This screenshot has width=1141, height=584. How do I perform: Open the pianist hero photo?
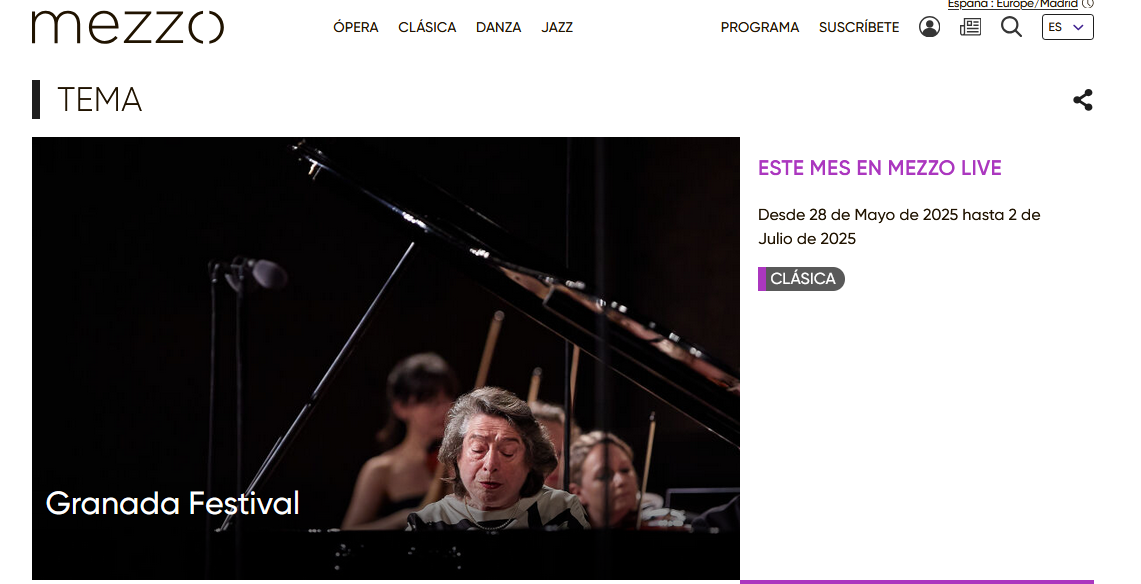pyautogui.click(x=386, y=358)
